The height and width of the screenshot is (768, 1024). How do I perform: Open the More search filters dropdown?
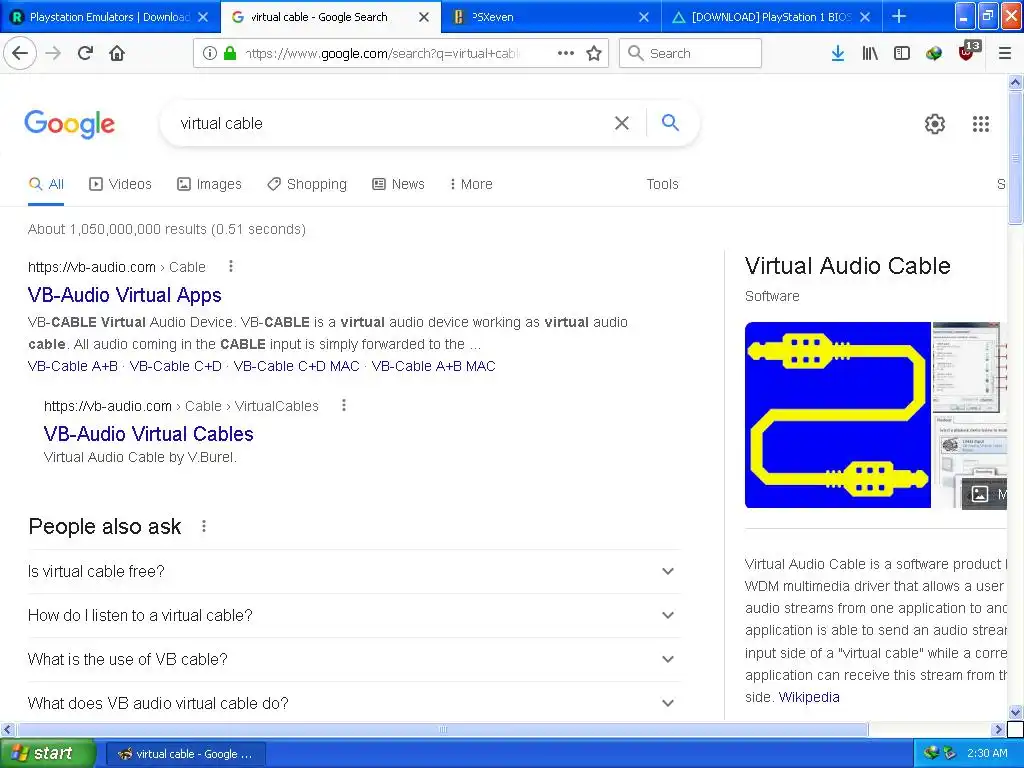click(x=471, y=184)
